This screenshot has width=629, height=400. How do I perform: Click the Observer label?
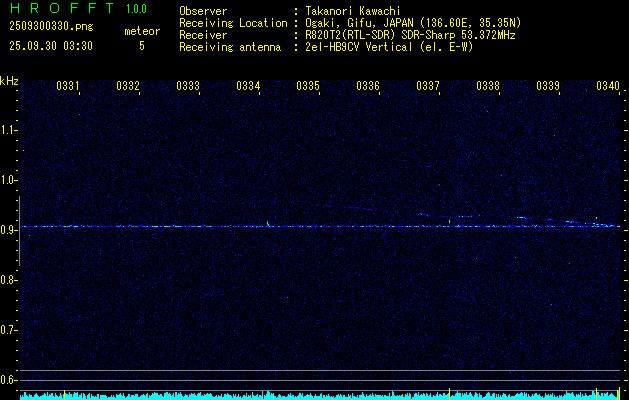click(x=203, y=11)
